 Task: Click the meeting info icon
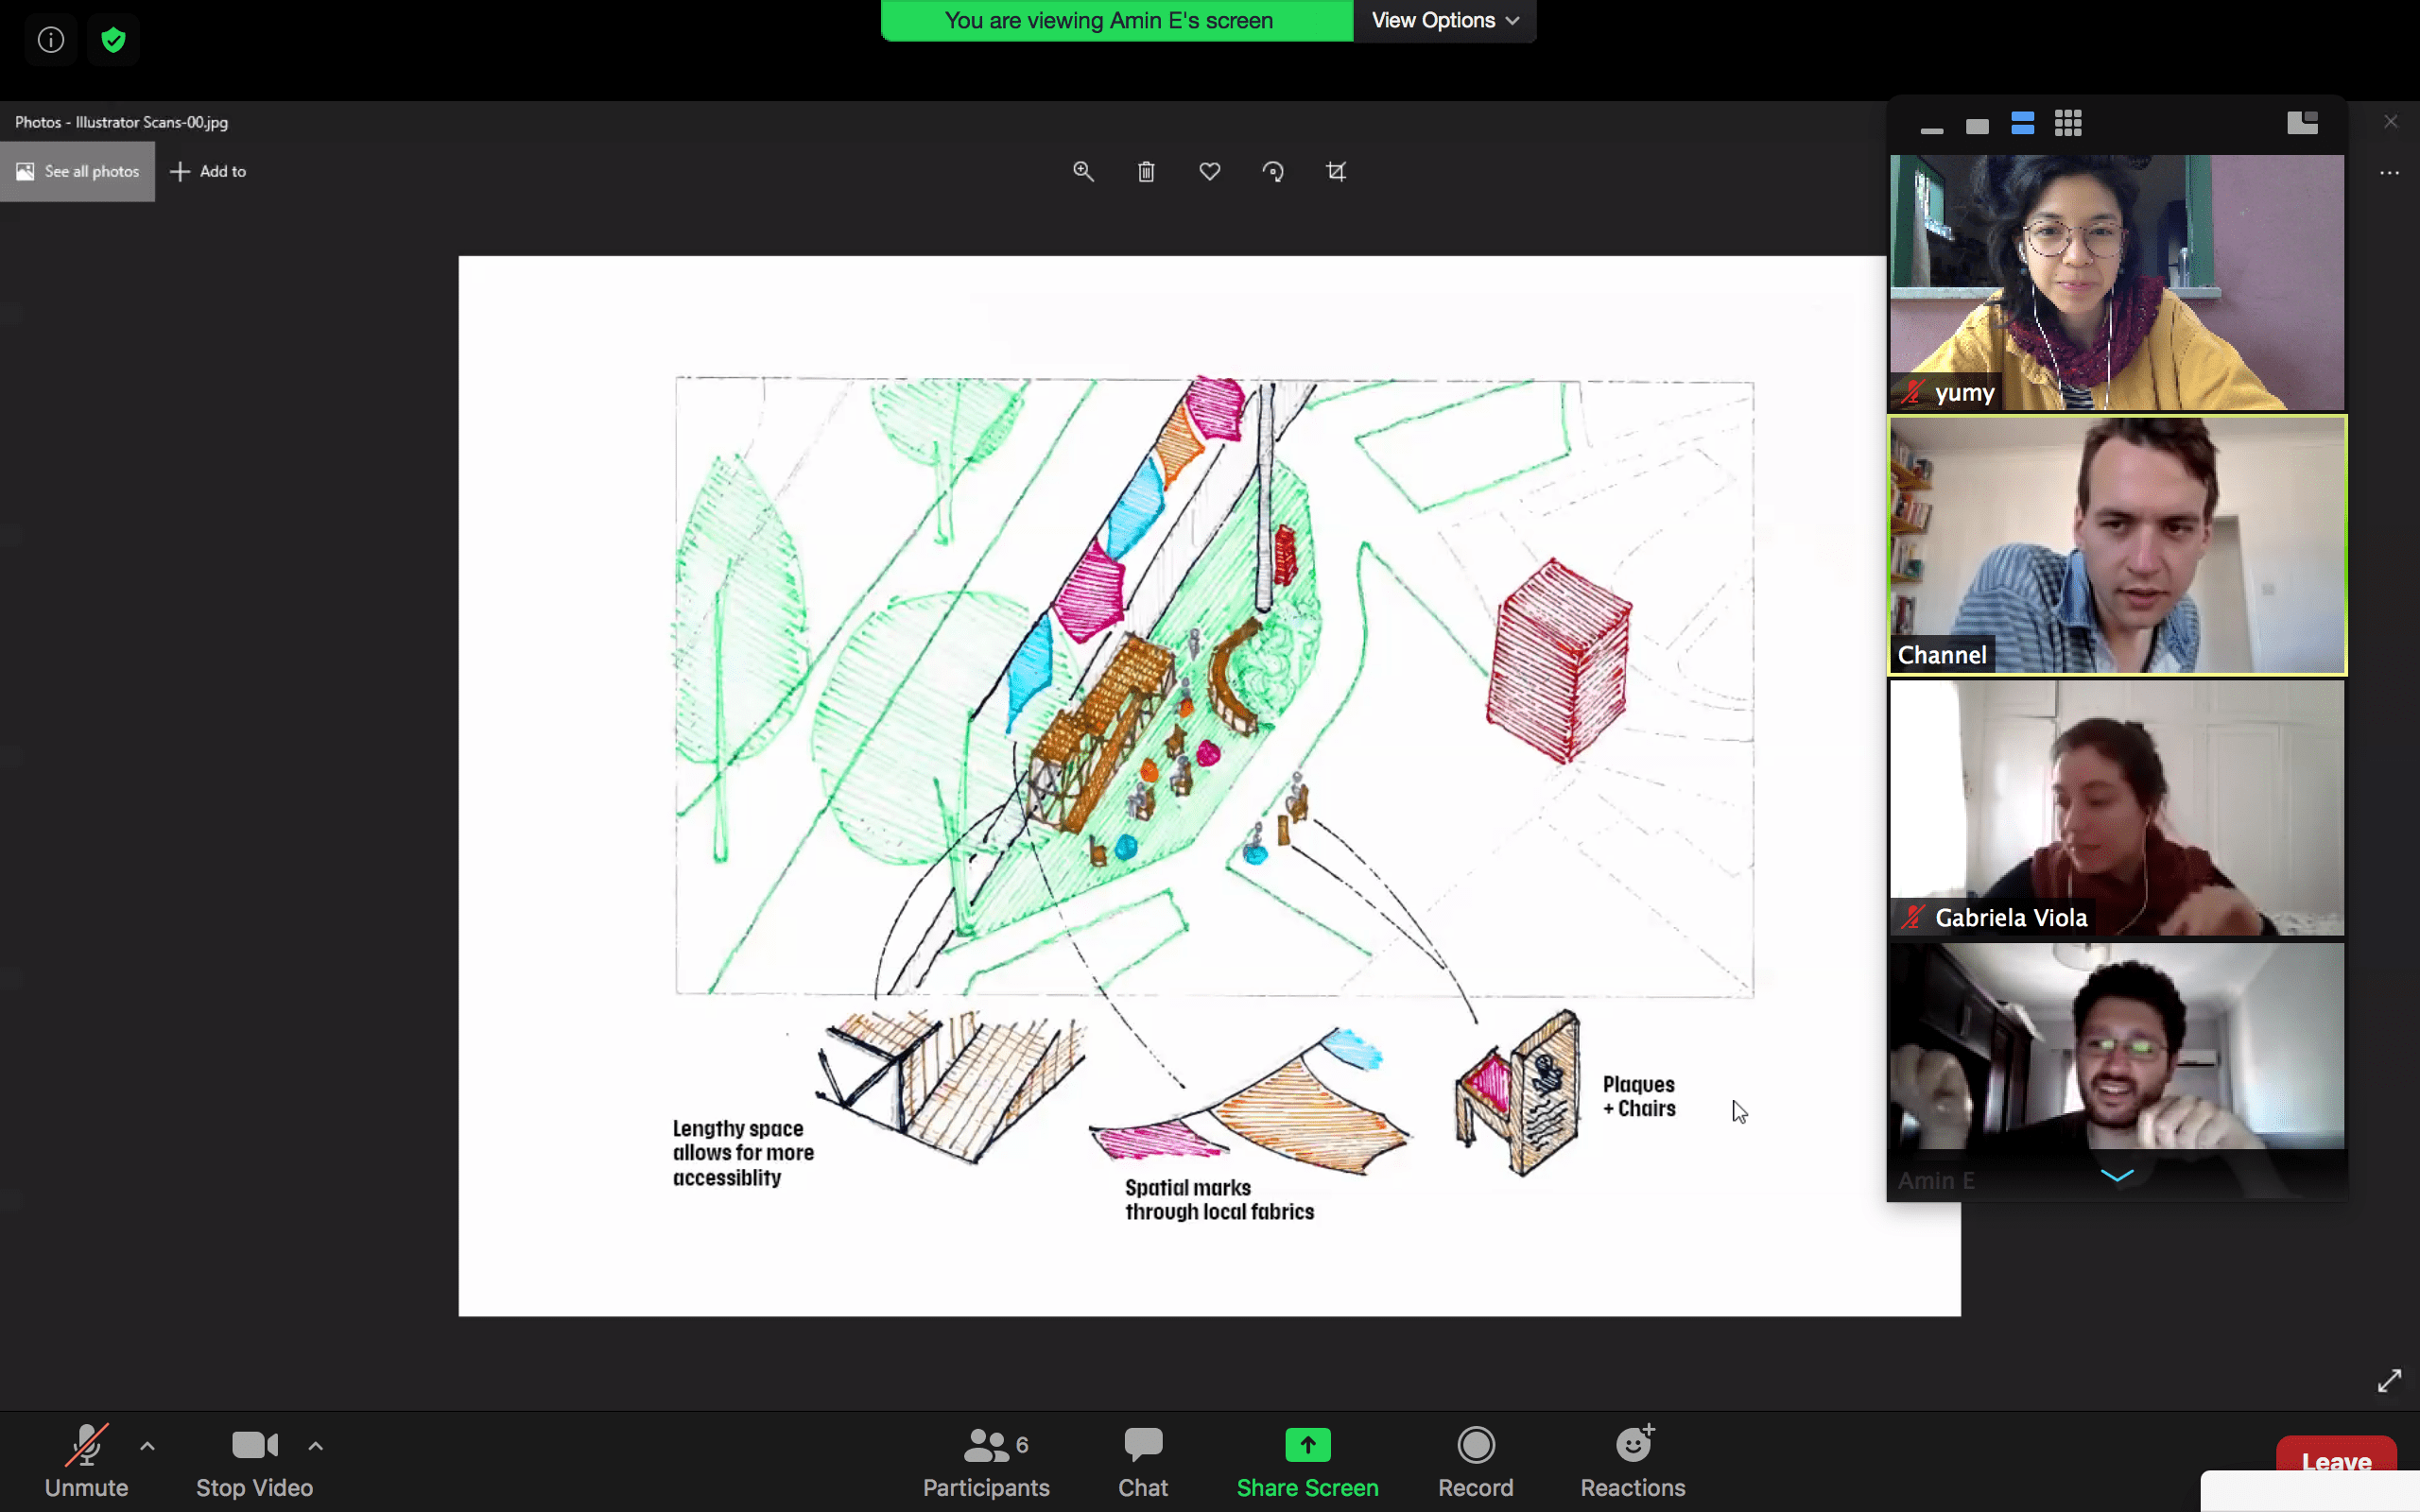[x=51, y=40]
